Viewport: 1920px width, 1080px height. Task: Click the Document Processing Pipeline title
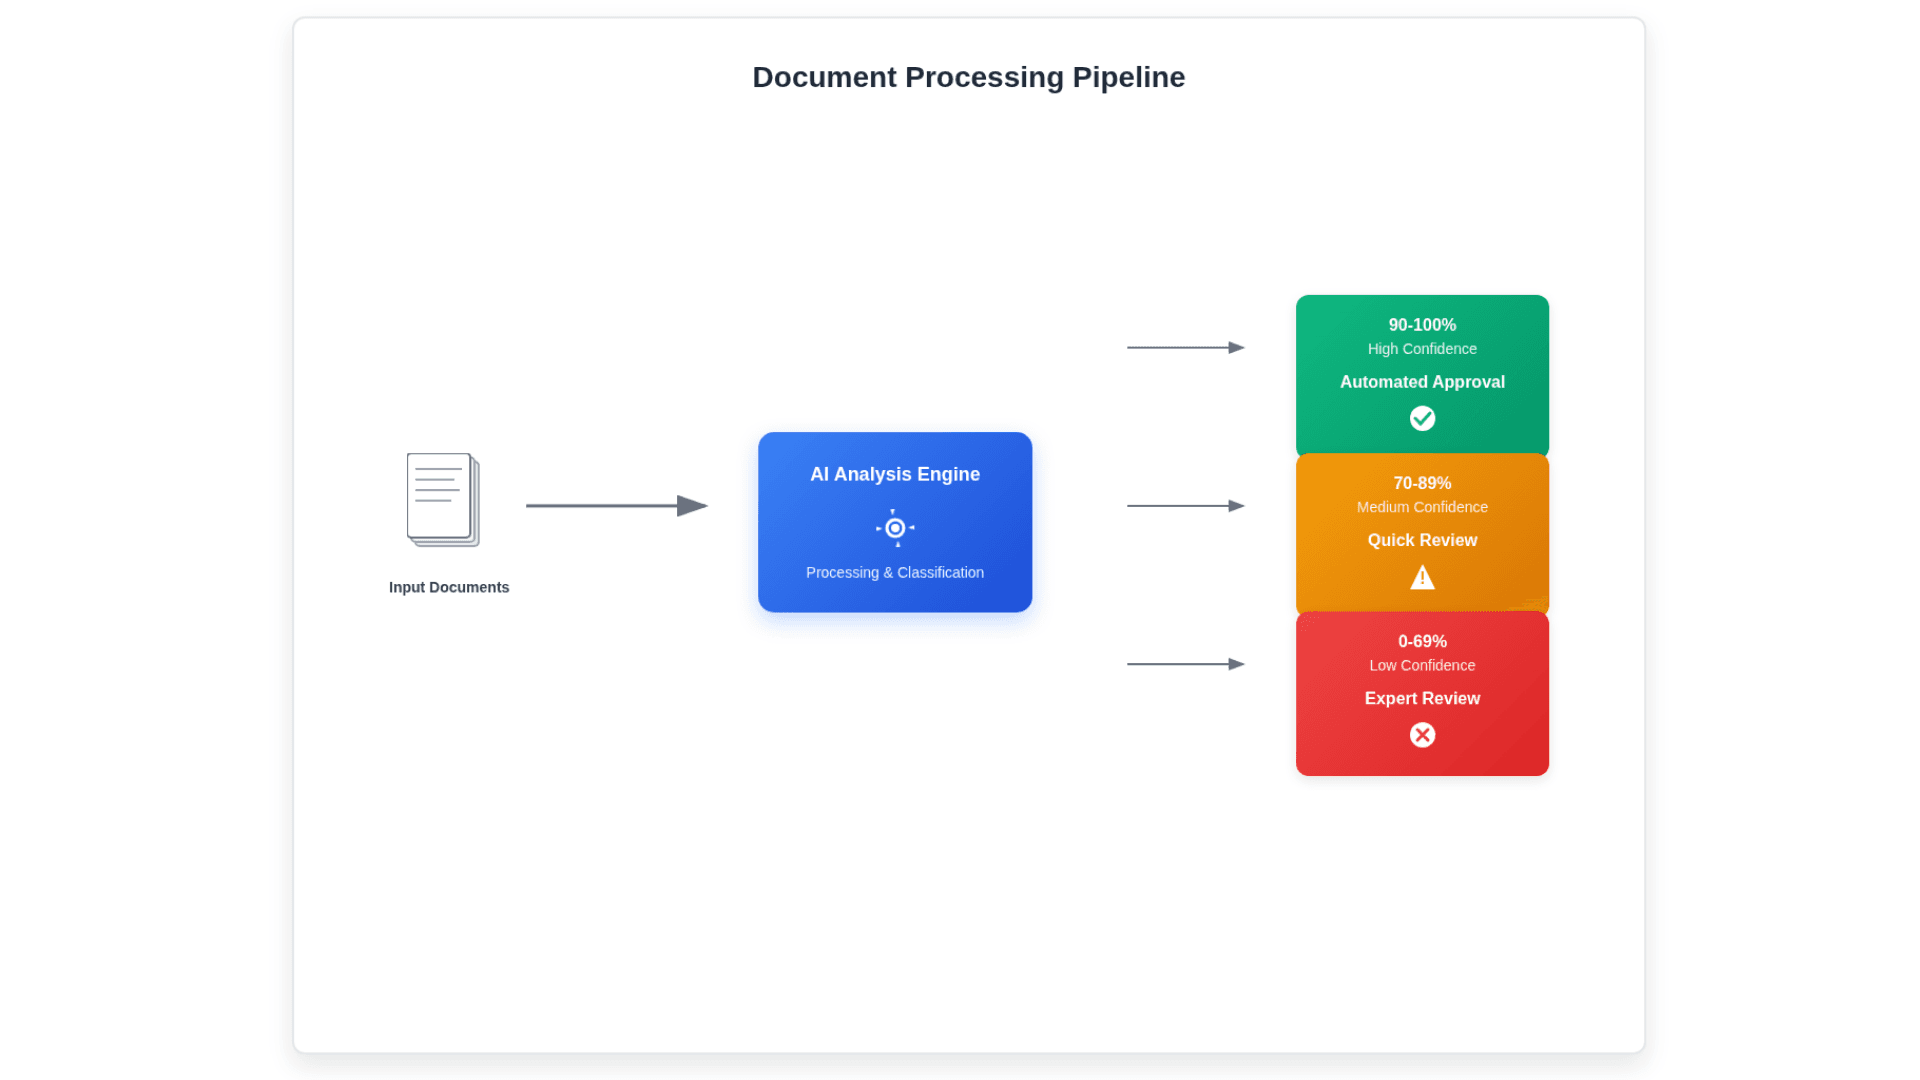click(x=968, y=77)
